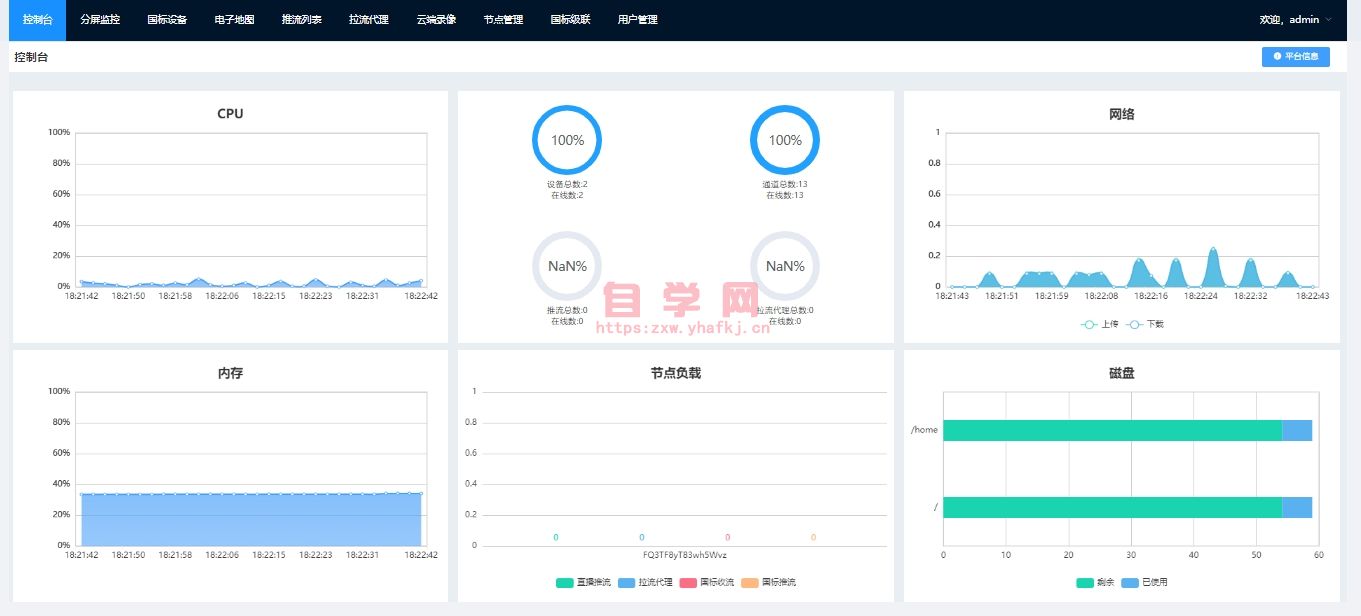The width and height of the screenshot is (1361, 616).
Task: Click the 下载 legend line marker icon
Action: tap(1134, 324)
